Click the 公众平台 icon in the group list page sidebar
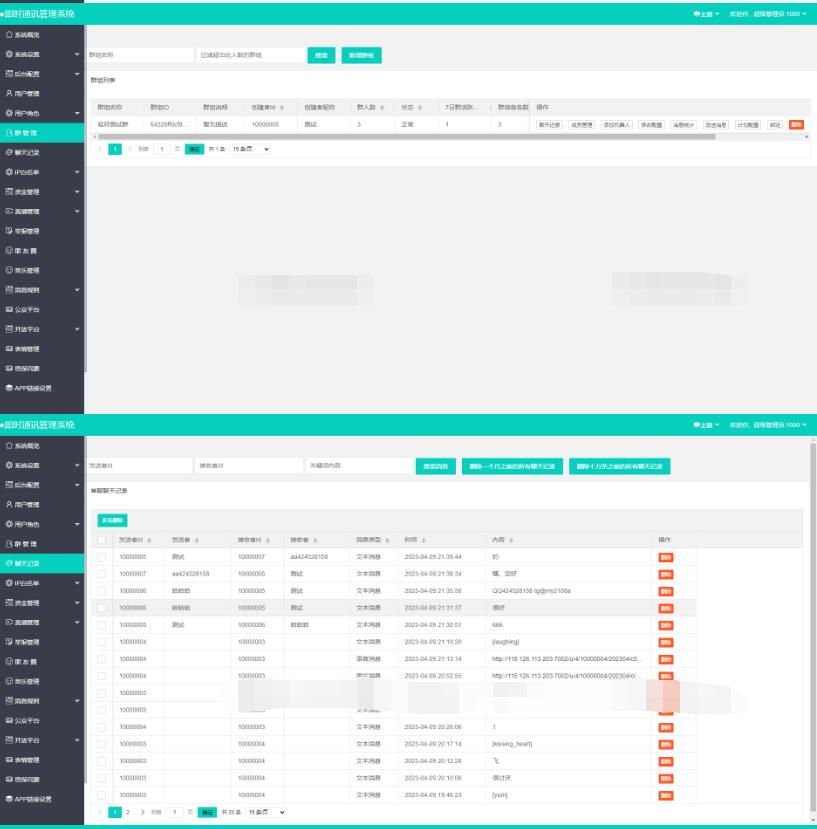Image resolution: width=817 pixels, height=829 pixels. tap(9, 309)
